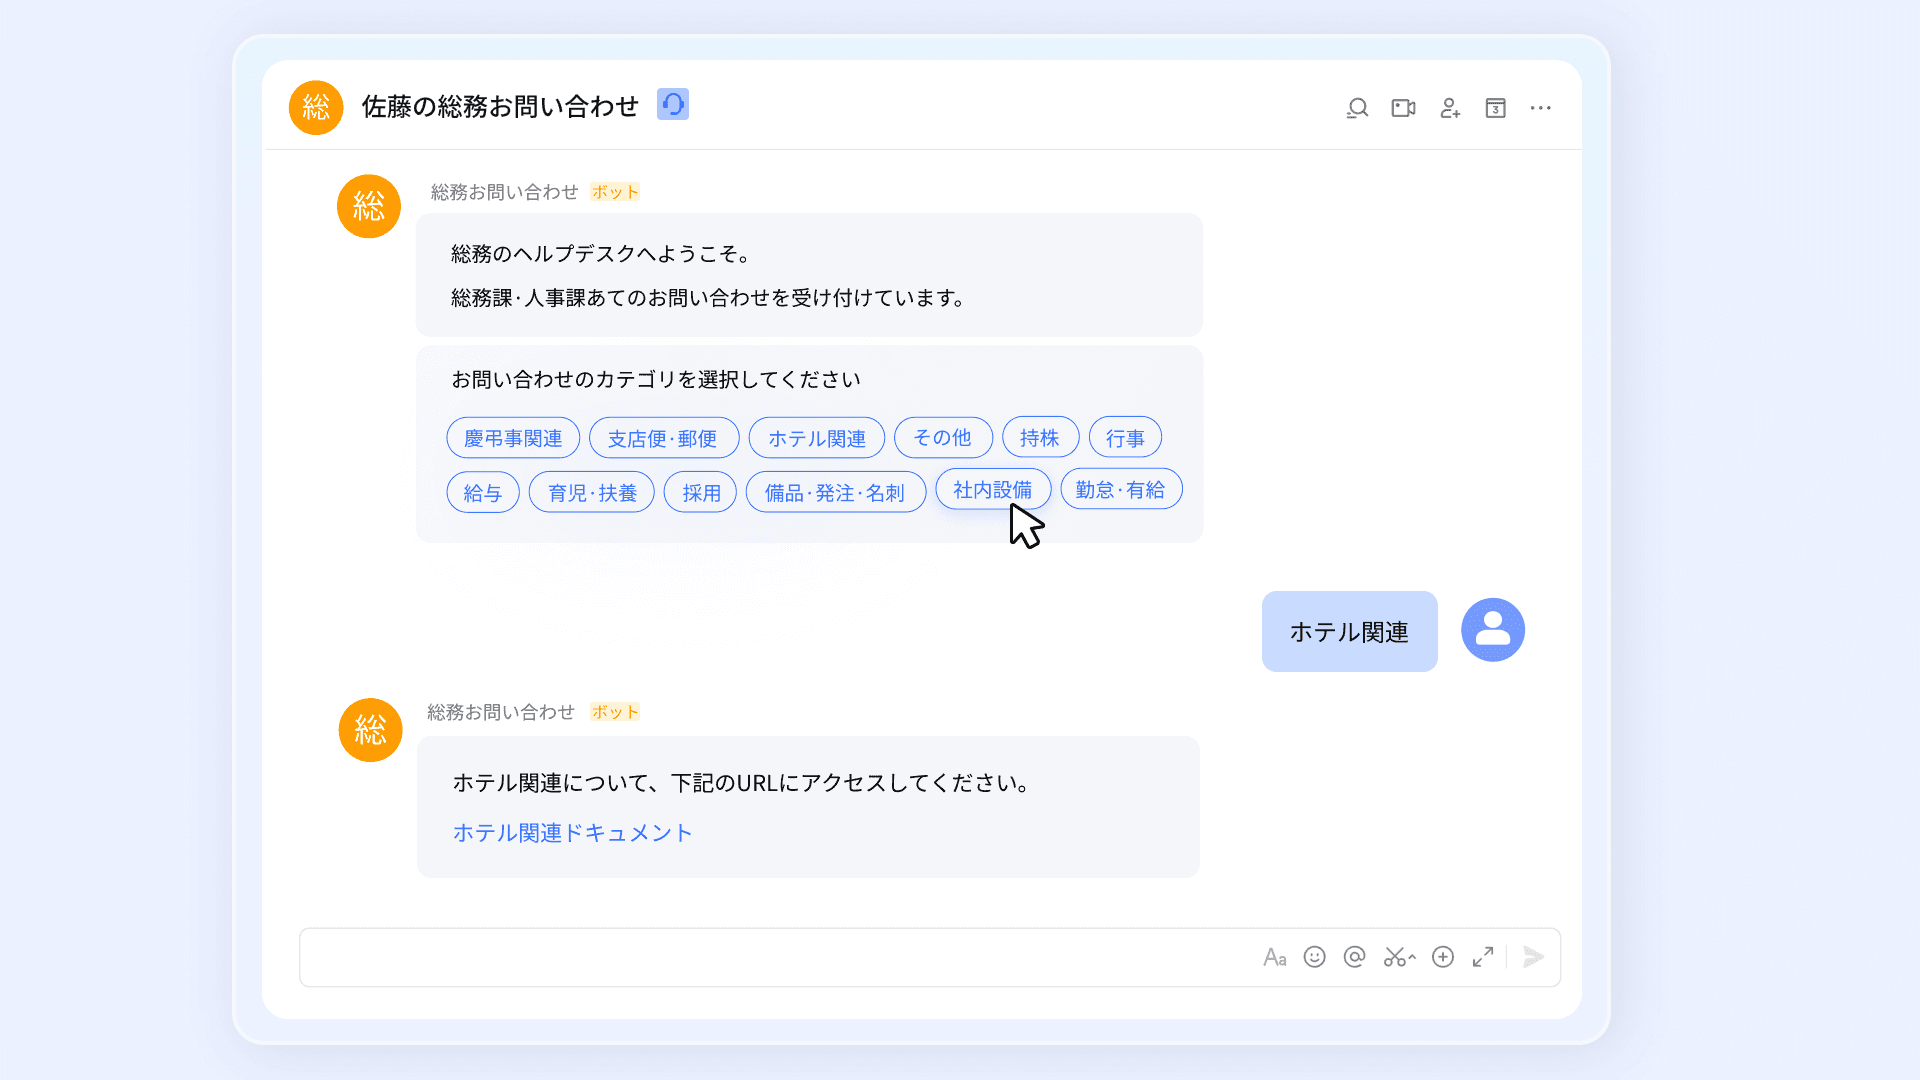1920x1080 pixels.
Task: Open the more options ellipsis menu
Action: coord(1540,108)
